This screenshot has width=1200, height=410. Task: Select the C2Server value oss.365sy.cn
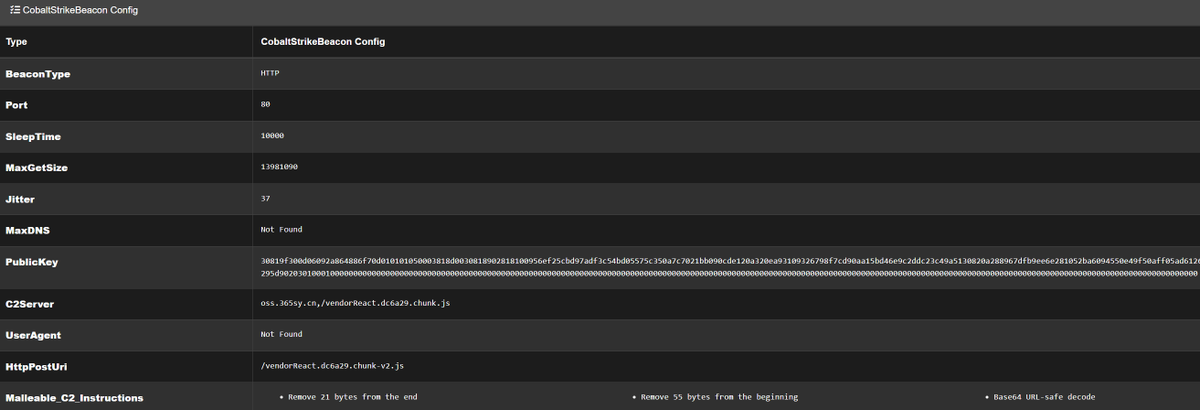[x=355, y=302]
